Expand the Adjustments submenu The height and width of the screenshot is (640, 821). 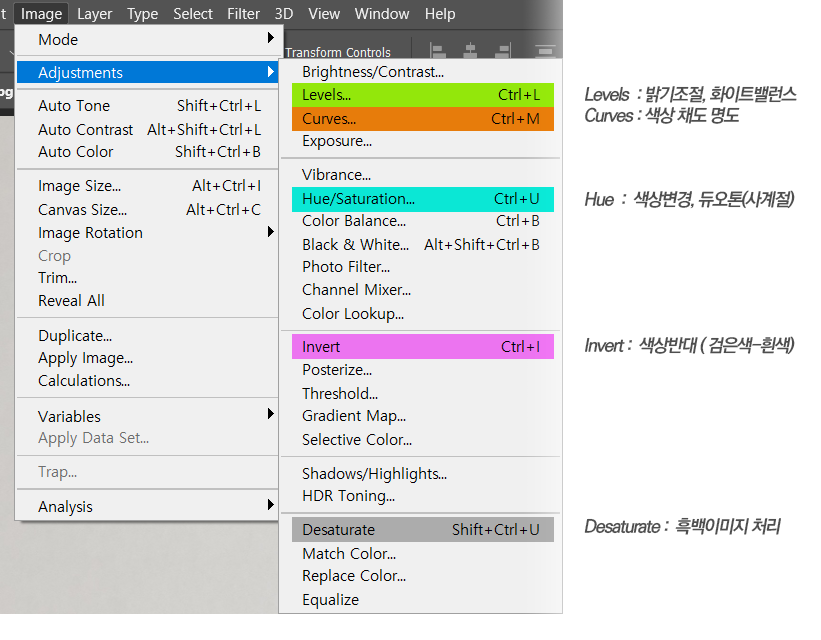click(x=148, y=72)
